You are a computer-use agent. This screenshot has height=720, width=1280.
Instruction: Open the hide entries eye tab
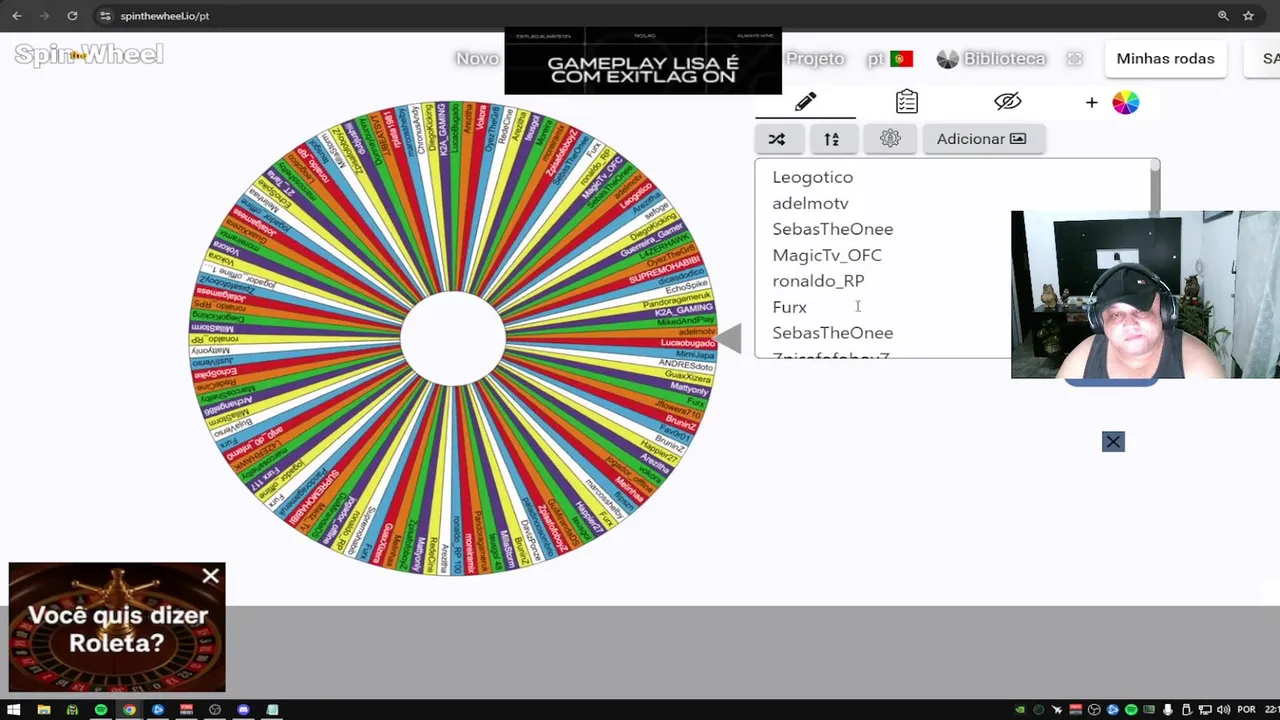coord(1008,102)
